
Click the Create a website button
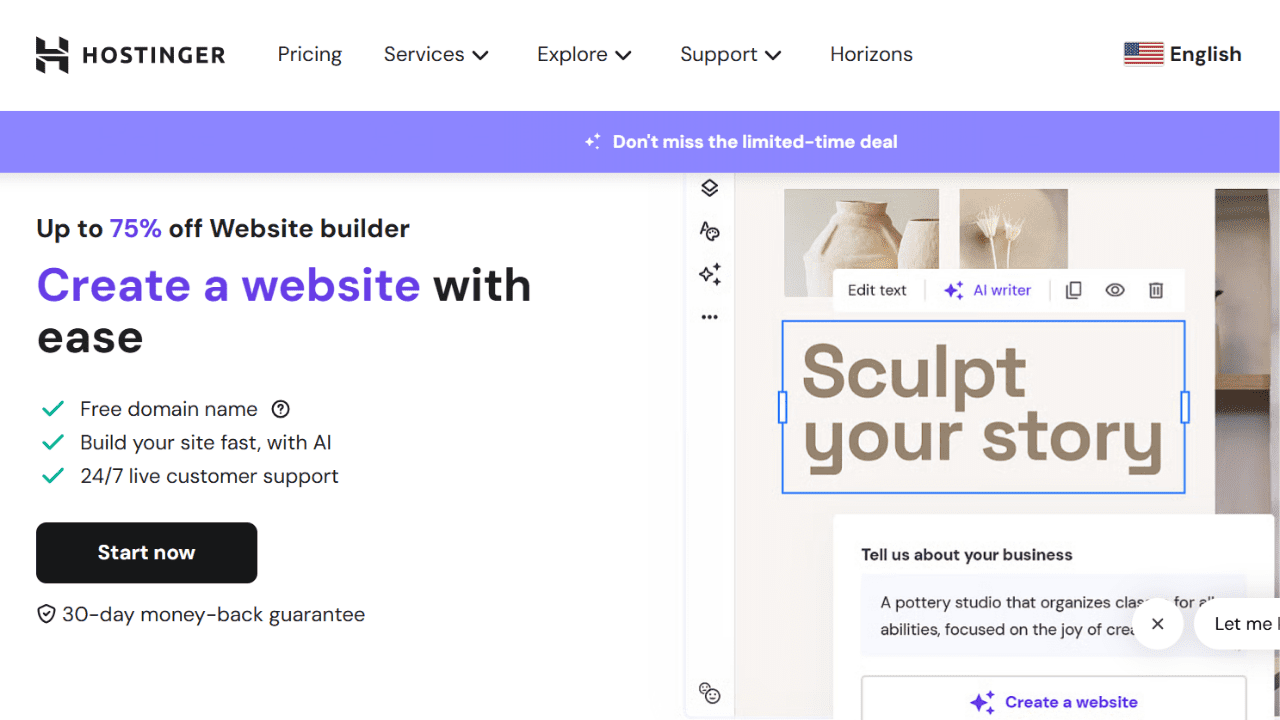[1053, 702]
